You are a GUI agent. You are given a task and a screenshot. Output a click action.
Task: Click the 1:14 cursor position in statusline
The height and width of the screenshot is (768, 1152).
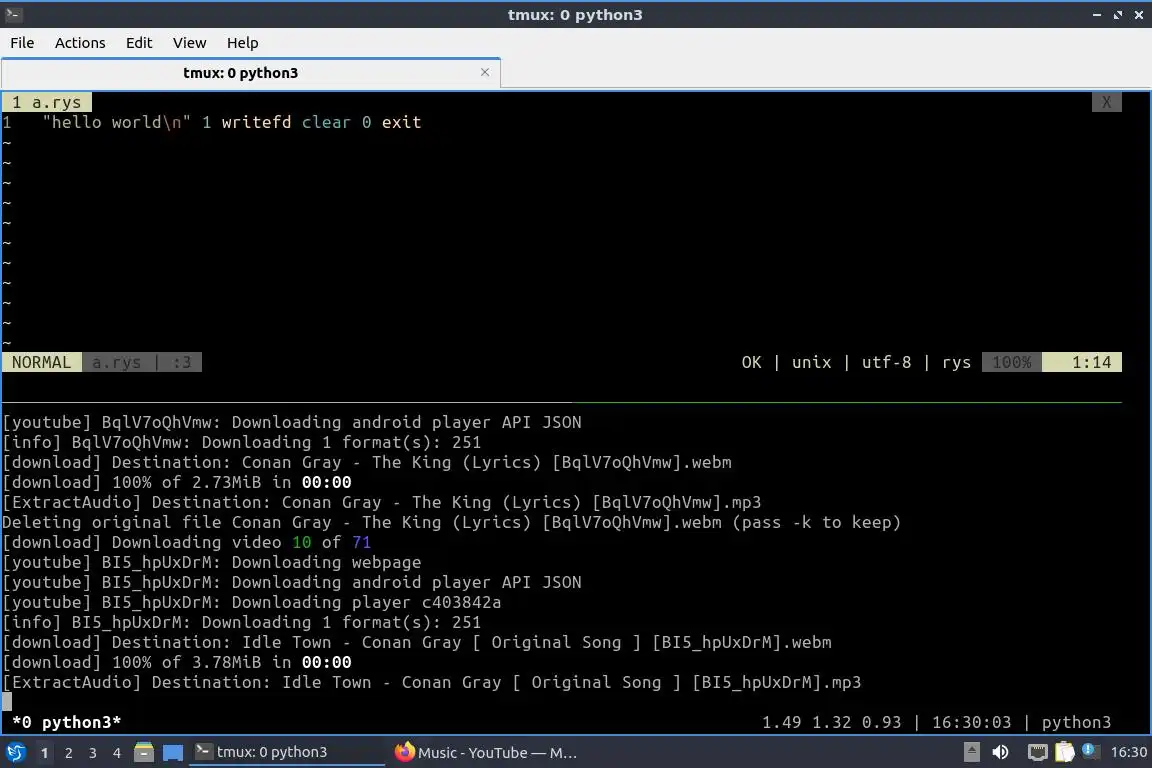click(1082, 362)
